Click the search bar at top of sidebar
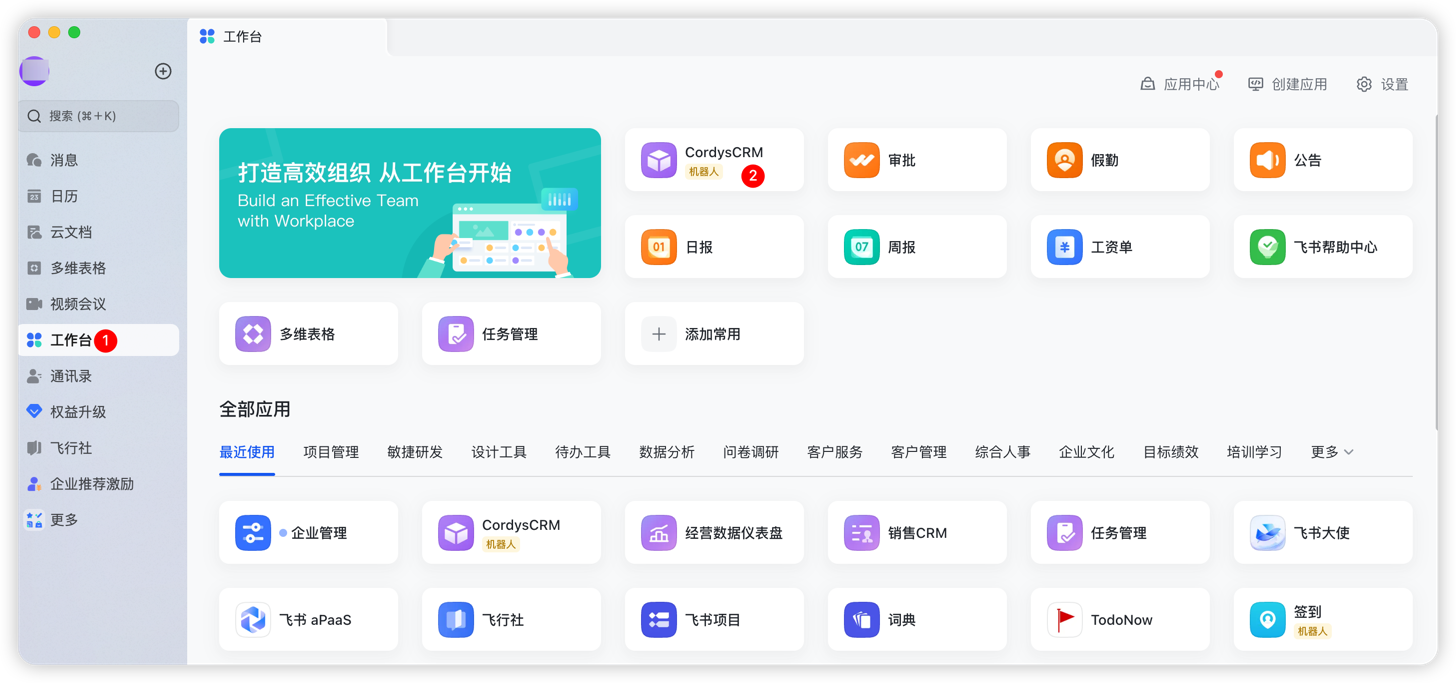 [100, 116]
